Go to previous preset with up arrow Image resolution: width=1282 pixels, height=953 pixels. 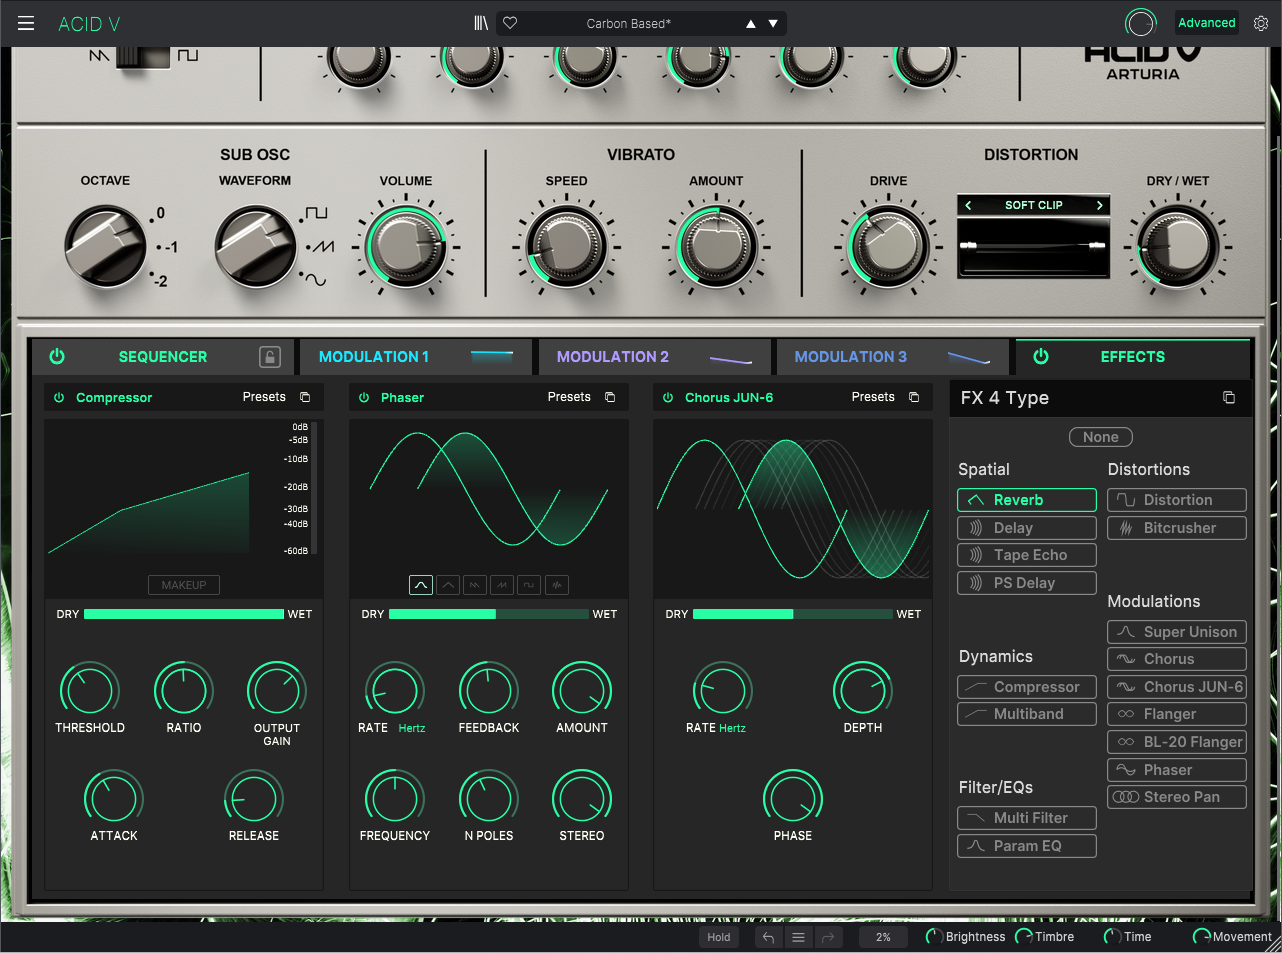[x=750, y=23]
